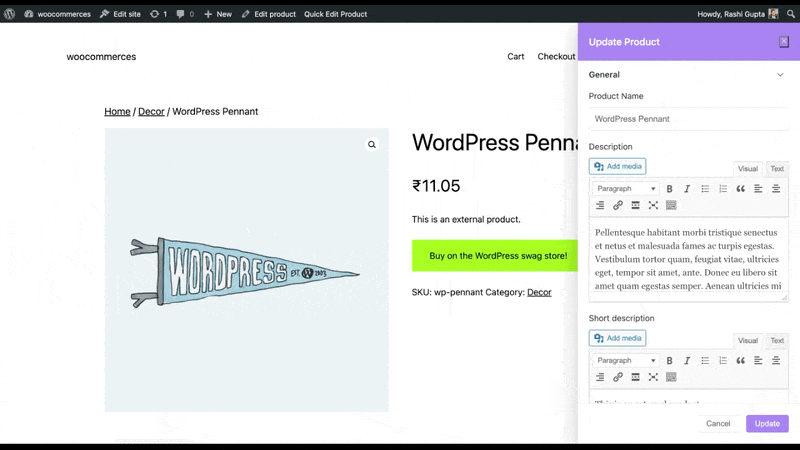Viewport: 800px width, 450px height.
Task: Open the woocommerces dashboard menu
Action: (57, 14)
